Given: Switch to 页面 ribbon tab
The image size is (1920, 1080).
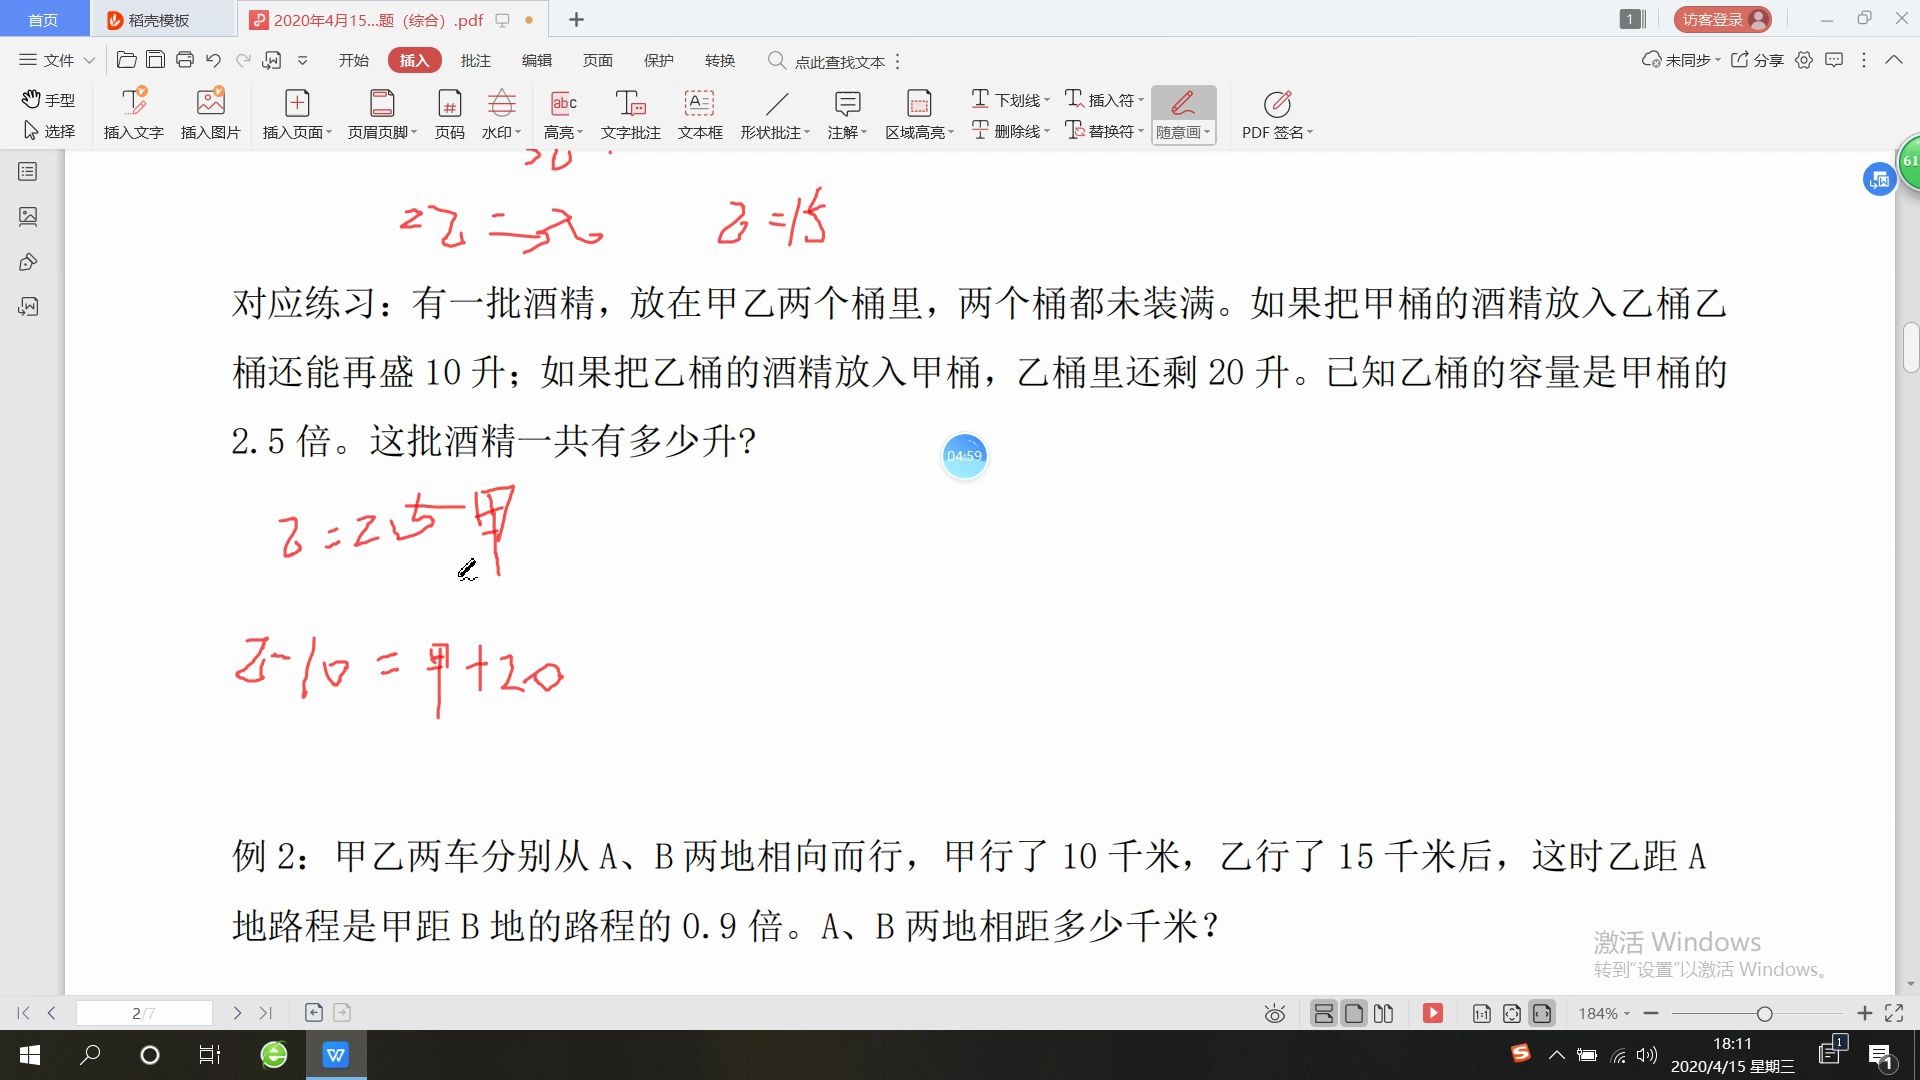Looking at the screenshot, I should click(x=598, y=60).
